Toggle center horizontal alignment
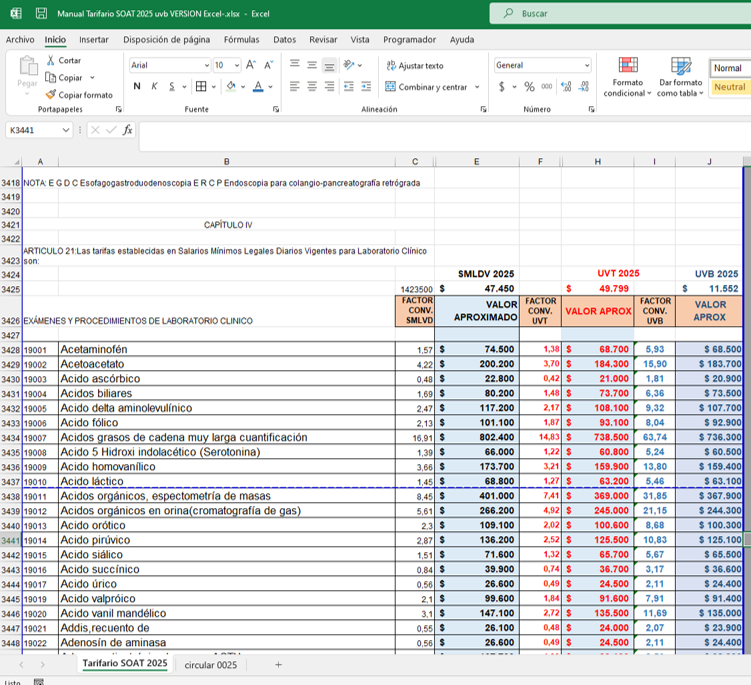Viewport: 751px width, 685px height. pyautogui.click(x=314, y=87)
